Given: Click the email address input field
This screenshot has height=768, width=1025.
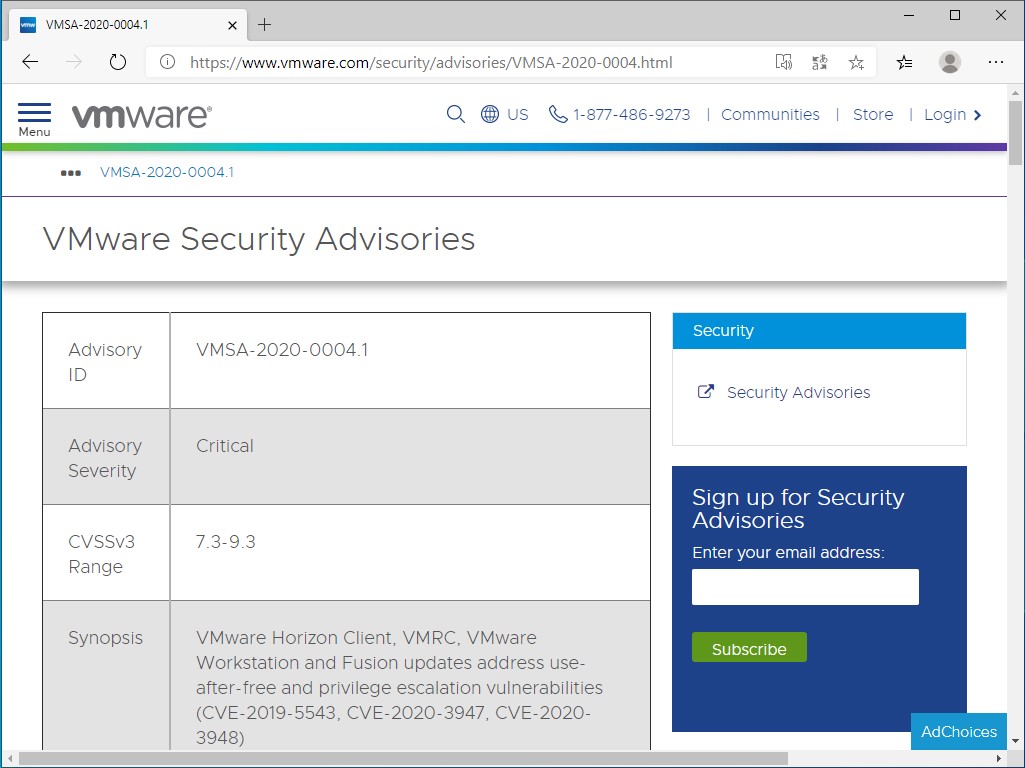Looking at the screenshot, I should (x=805, y=587).
